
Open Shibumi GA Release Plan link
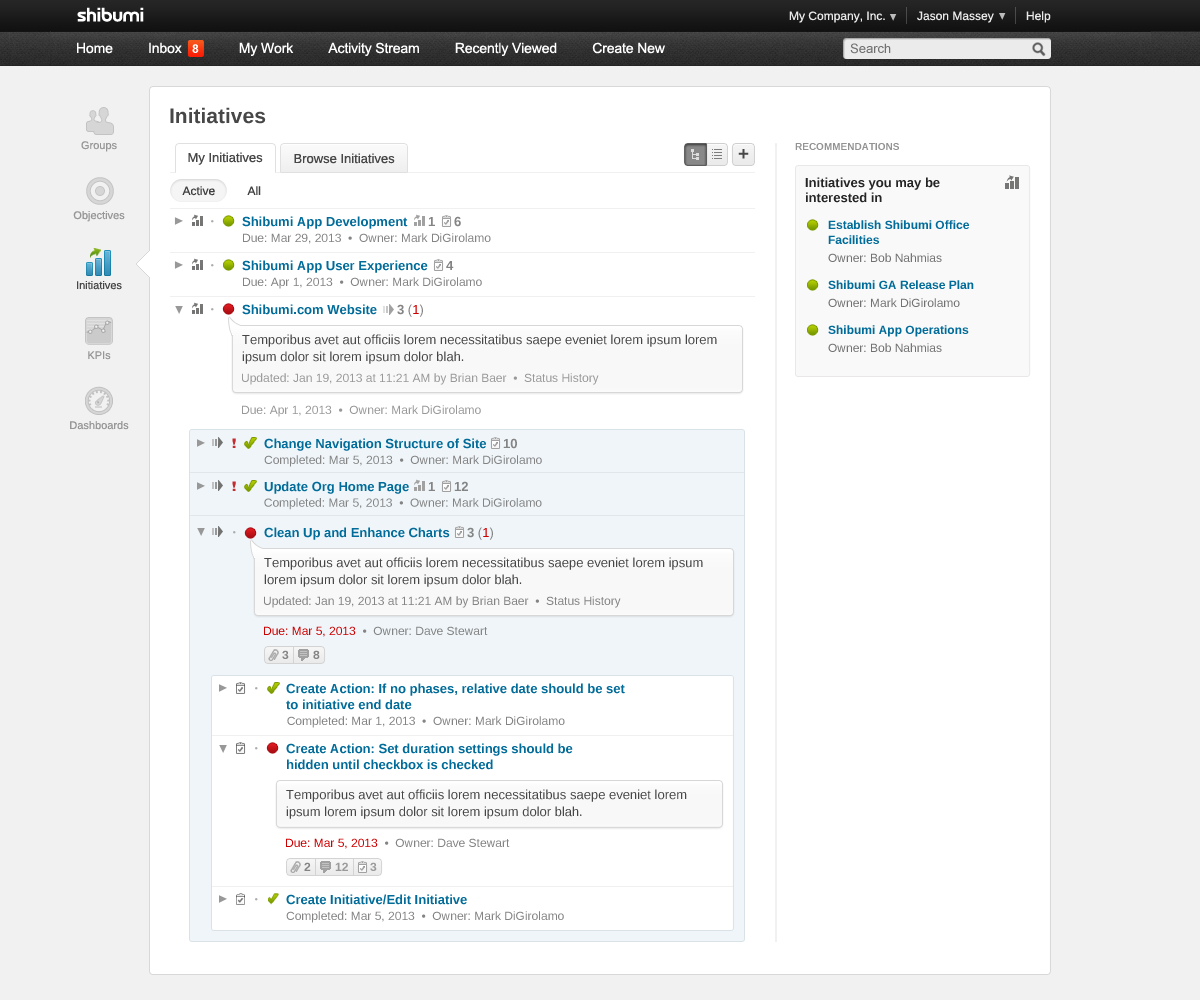901,285
